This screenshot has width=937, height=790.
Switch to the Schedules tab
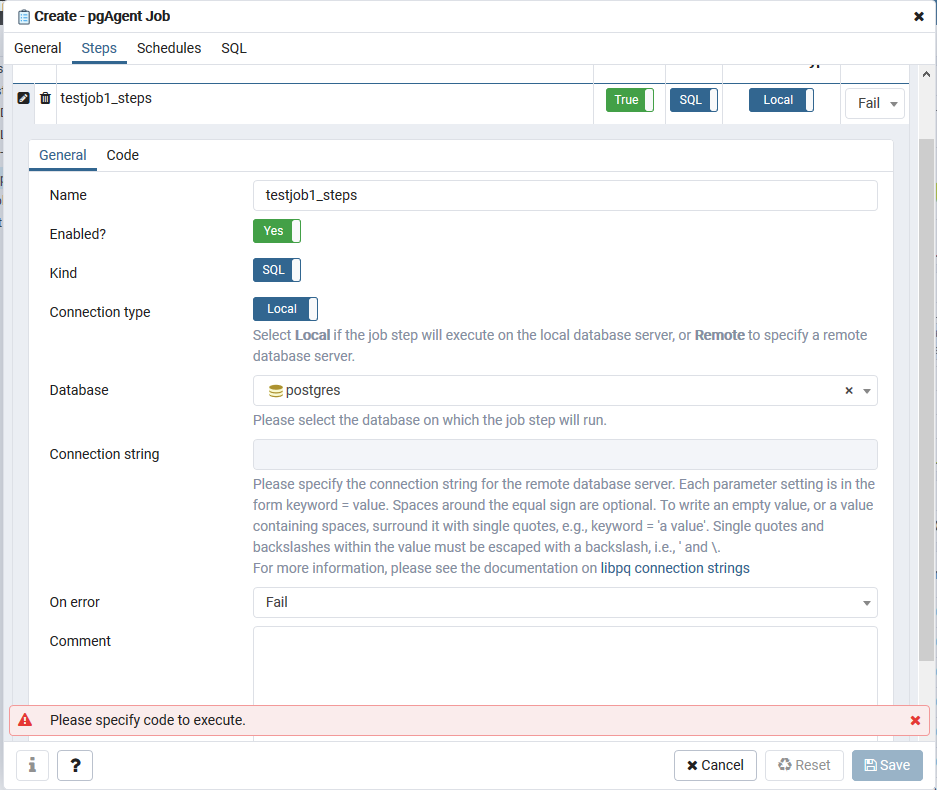(169, 48)
